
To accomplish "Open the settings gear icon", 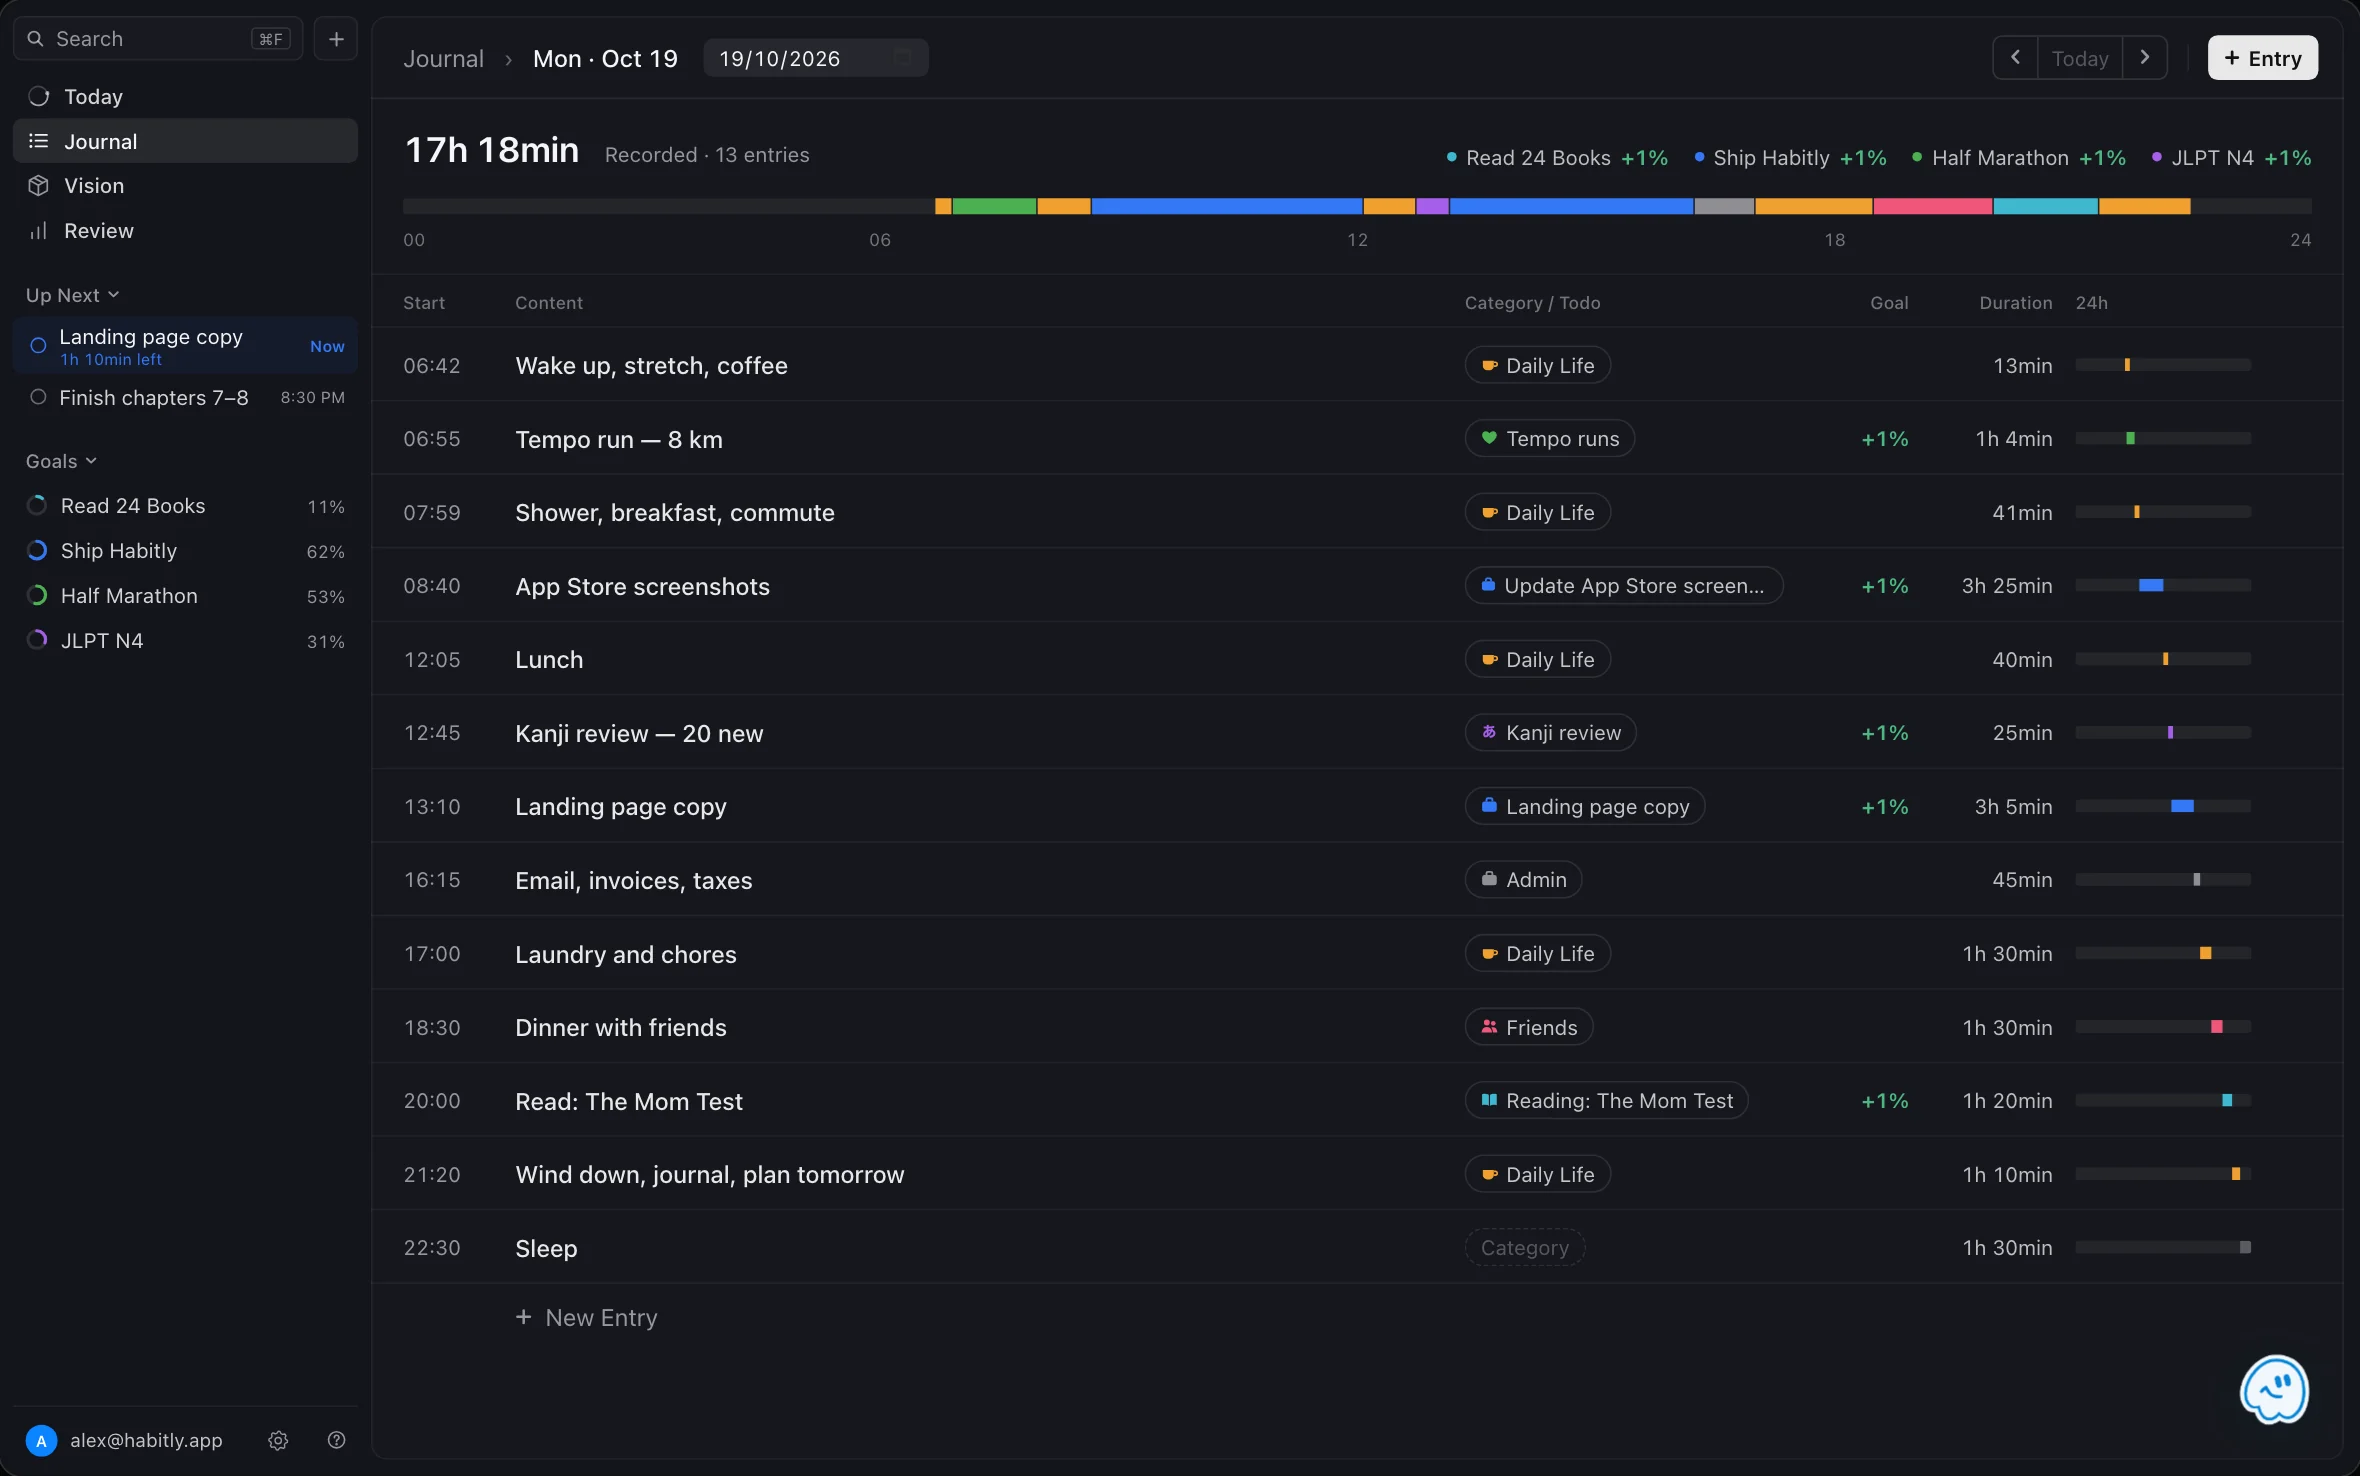I will click(x=278, y=1440).
